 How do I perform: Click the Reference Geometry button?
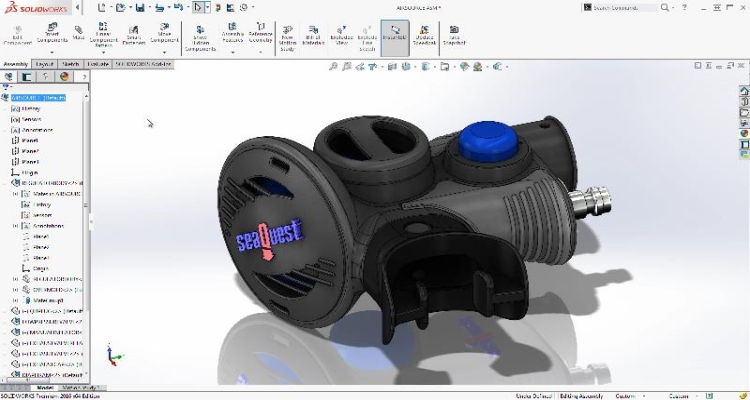(x=261, y=33)
